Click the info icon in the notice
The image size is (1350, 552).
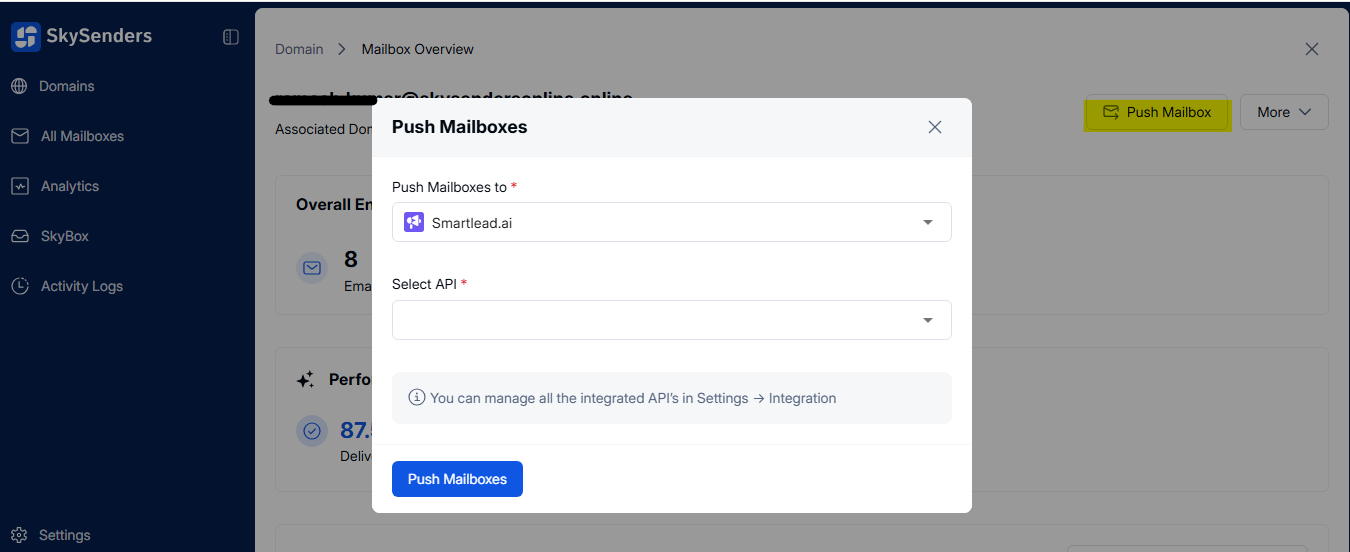coord(417,397)
